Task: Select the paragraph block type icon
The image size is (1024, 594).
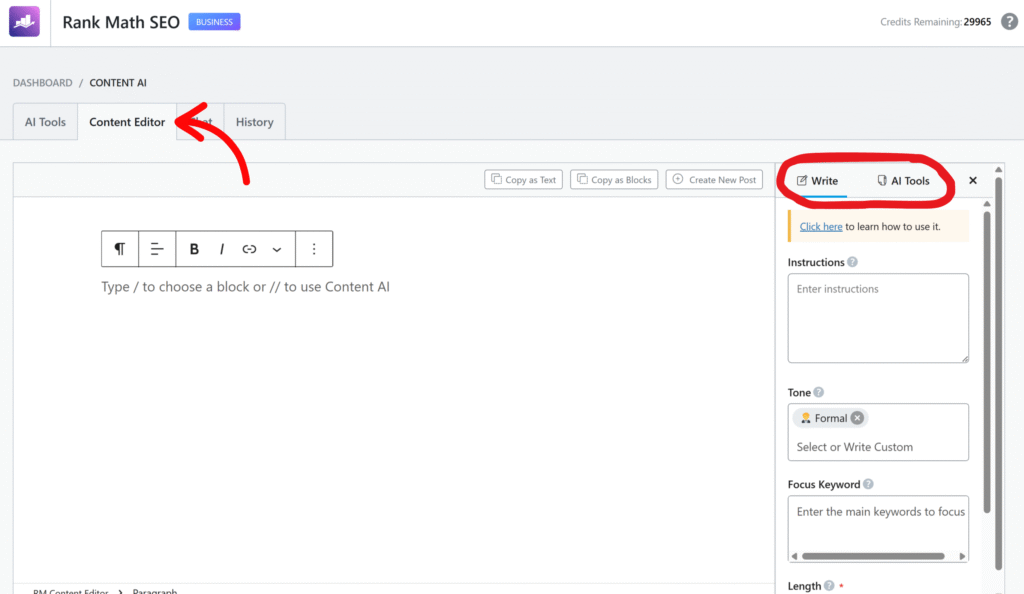Action: [120, 249]
